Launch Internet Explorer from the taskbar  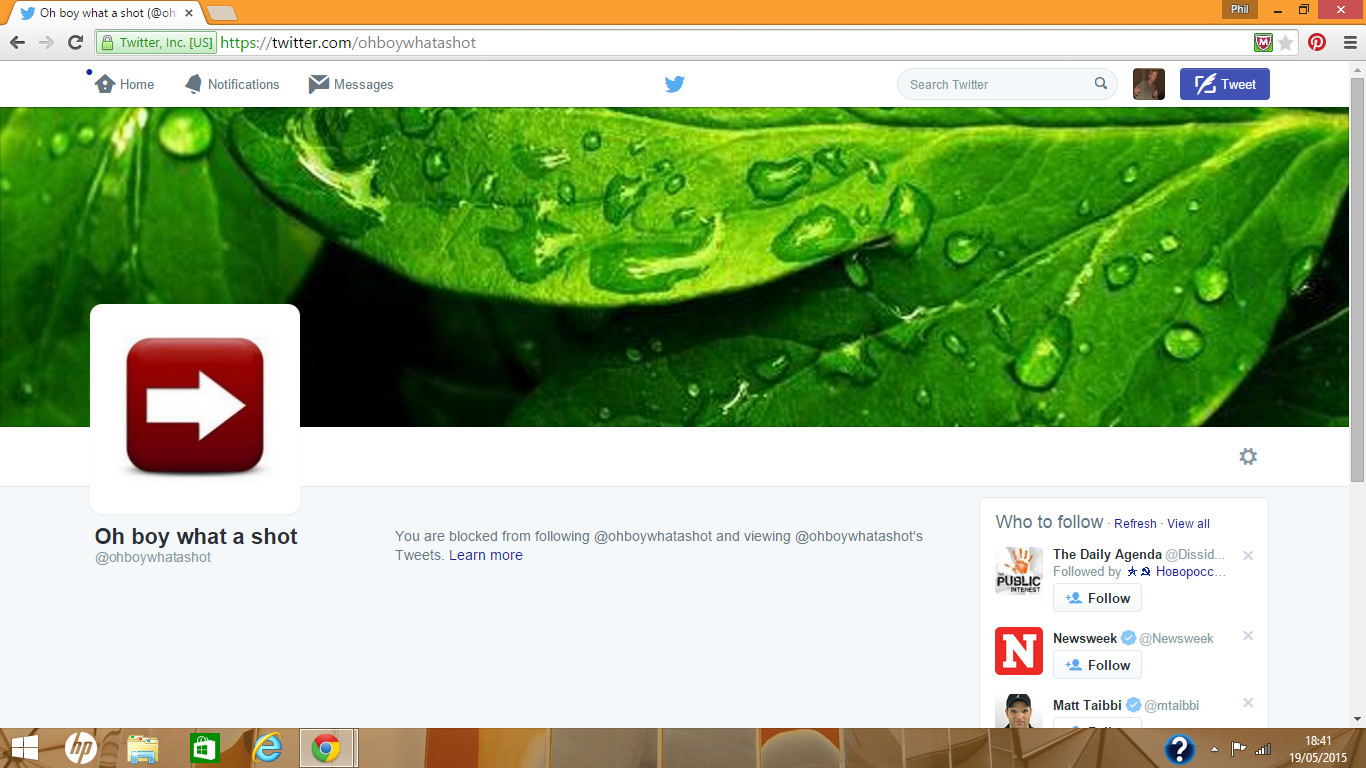267,748
